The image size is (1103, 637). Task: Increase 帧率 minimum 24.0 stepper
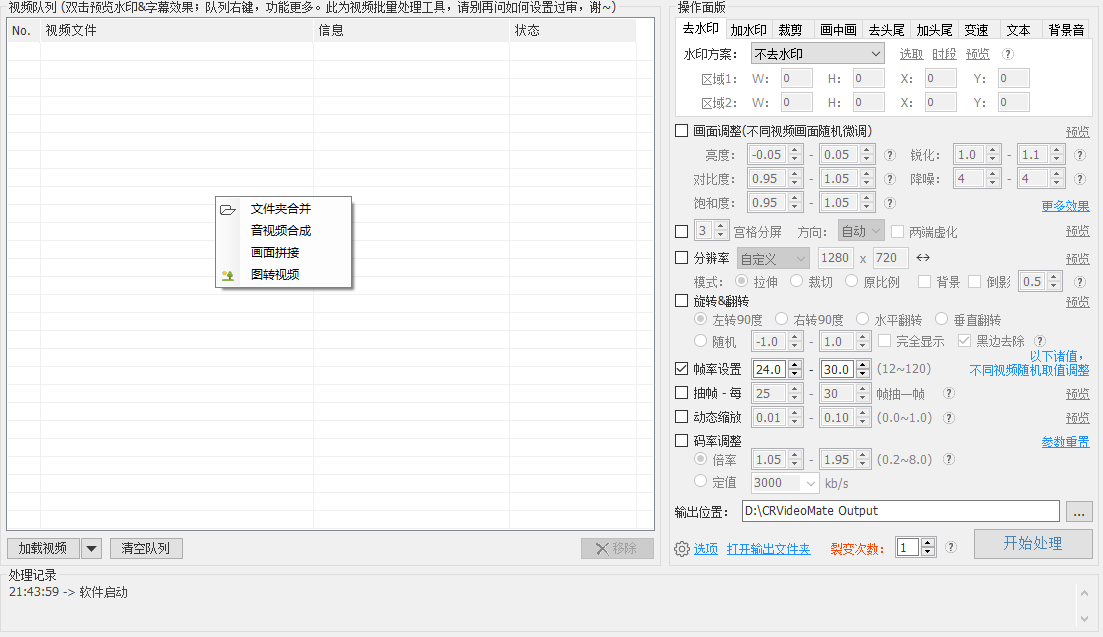coord(796,365)
